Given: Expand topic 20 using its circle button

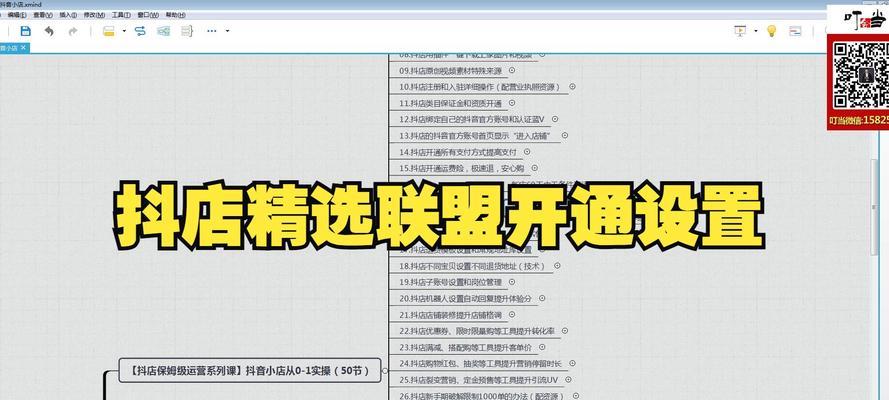Looking at the screenshot, I should 542,298.
